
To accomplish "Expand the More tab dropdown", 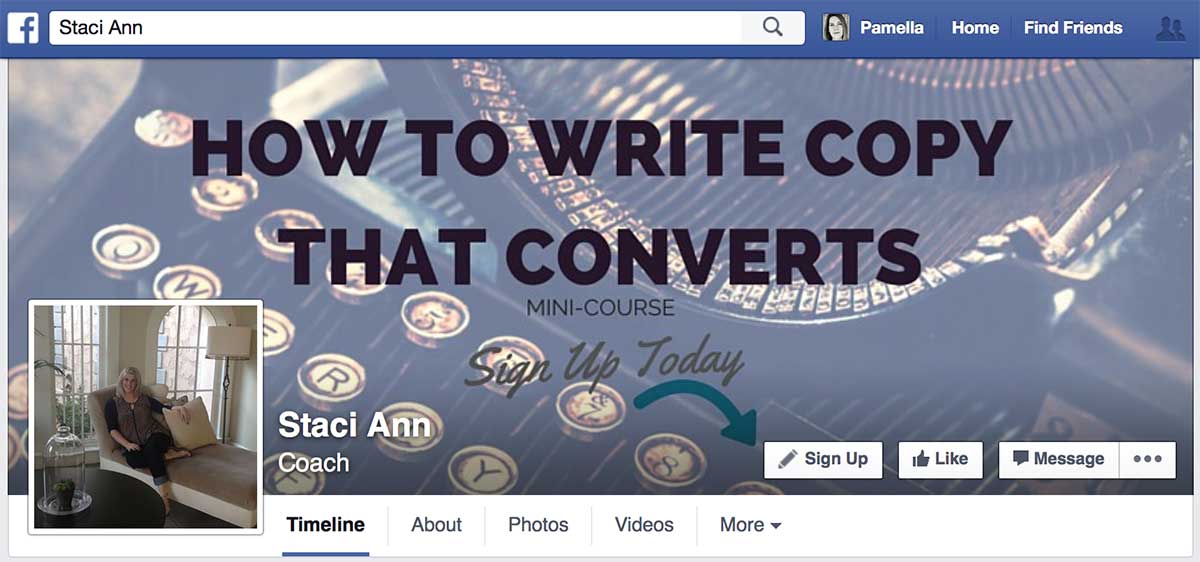I will (x=750, y=525).
